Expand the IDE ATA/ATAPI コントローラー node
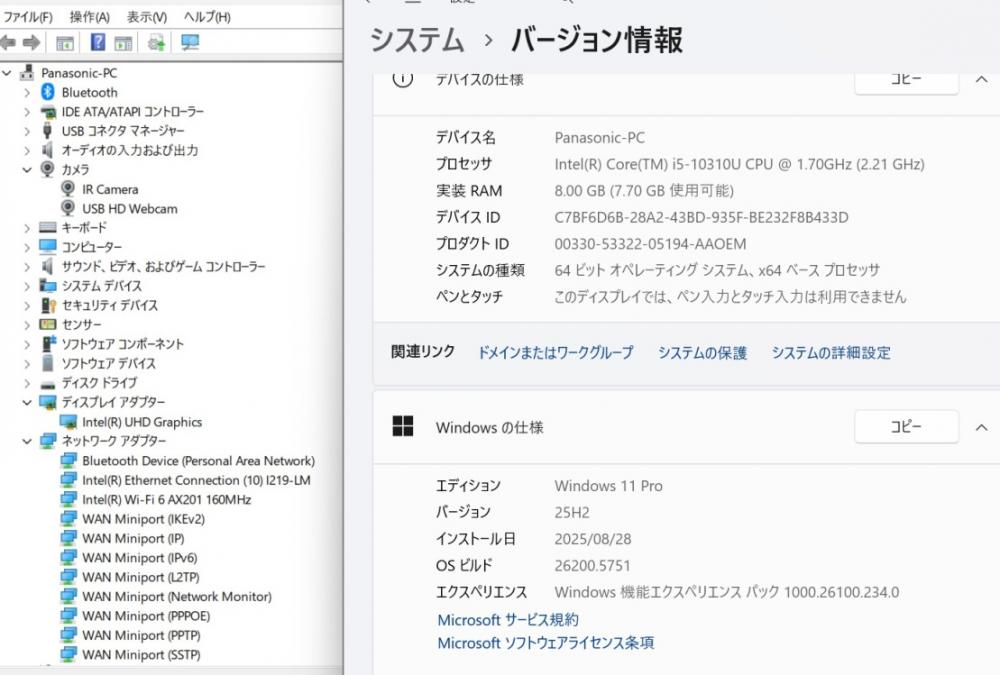1000x675 pixels. pyautogui.click(x=27, y=112)
